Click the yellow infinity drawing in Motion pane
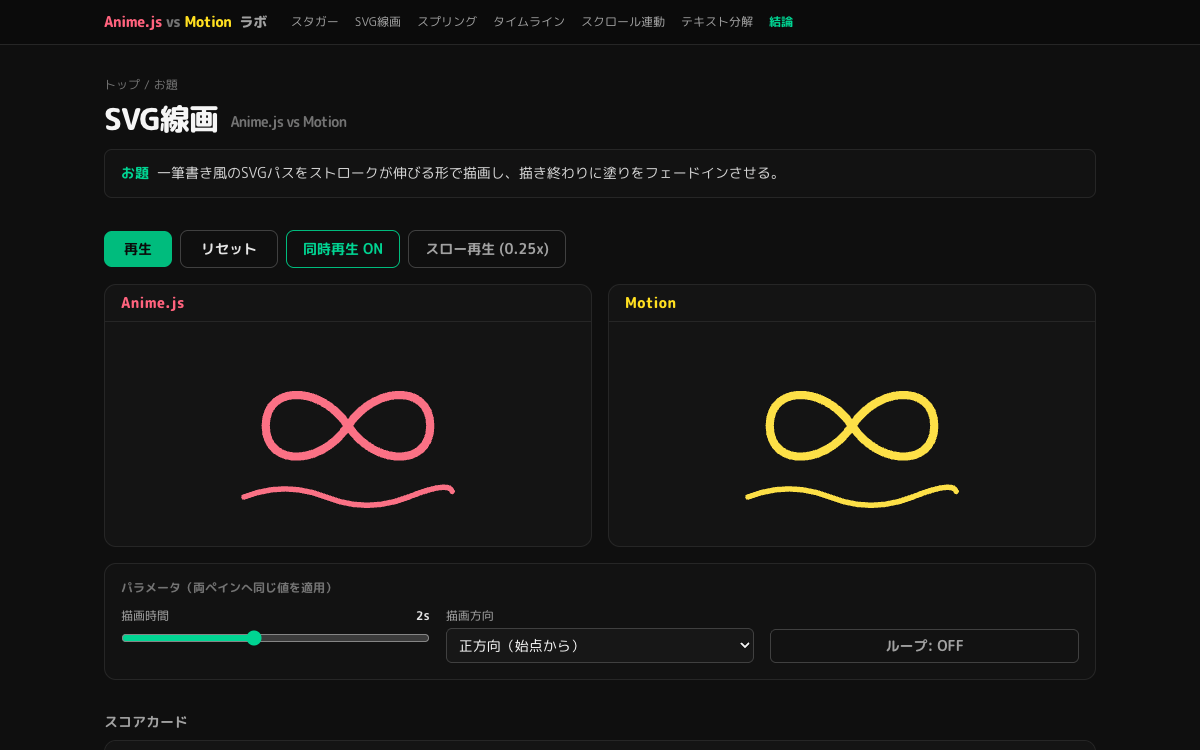 click(852, 425)
